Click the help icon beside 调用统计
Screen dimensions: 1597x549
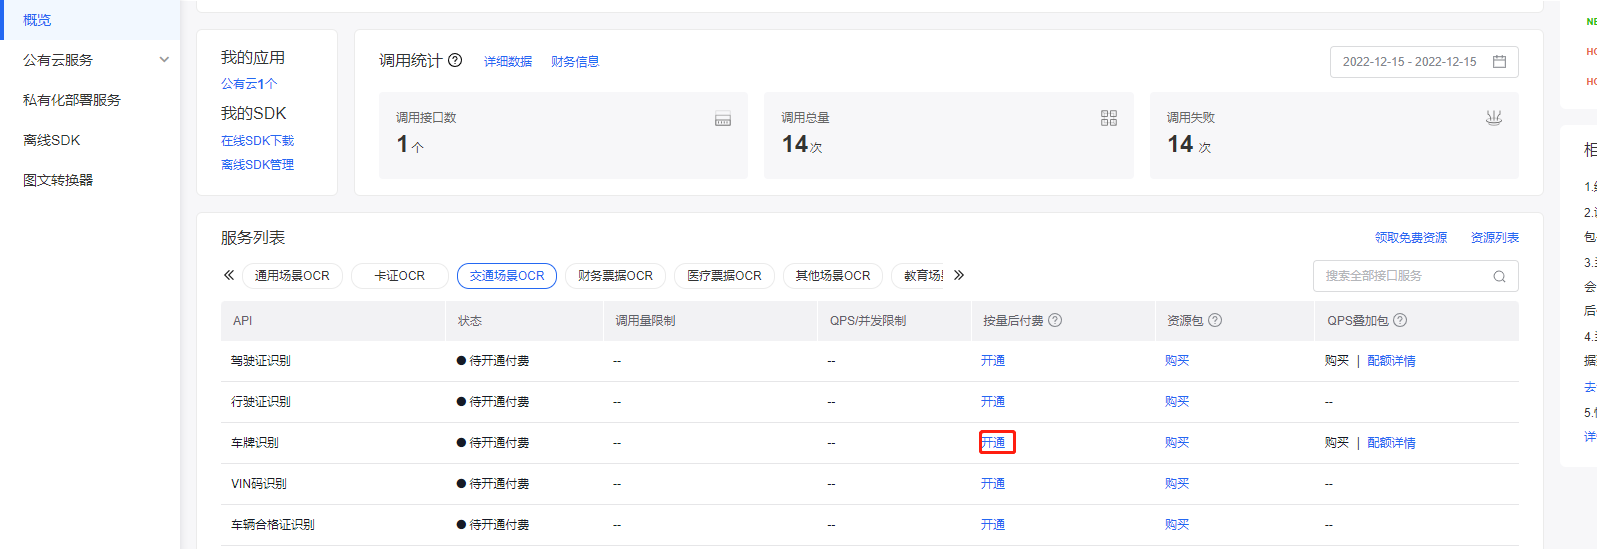455,60
